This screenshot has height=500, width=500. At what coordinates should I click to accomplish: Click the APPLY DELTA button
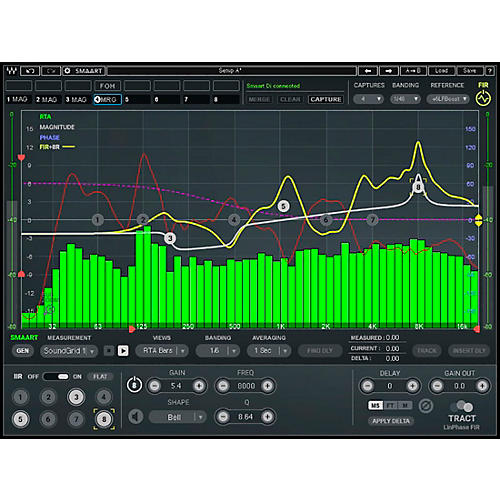pyautogui.click(x=391, y=421)
